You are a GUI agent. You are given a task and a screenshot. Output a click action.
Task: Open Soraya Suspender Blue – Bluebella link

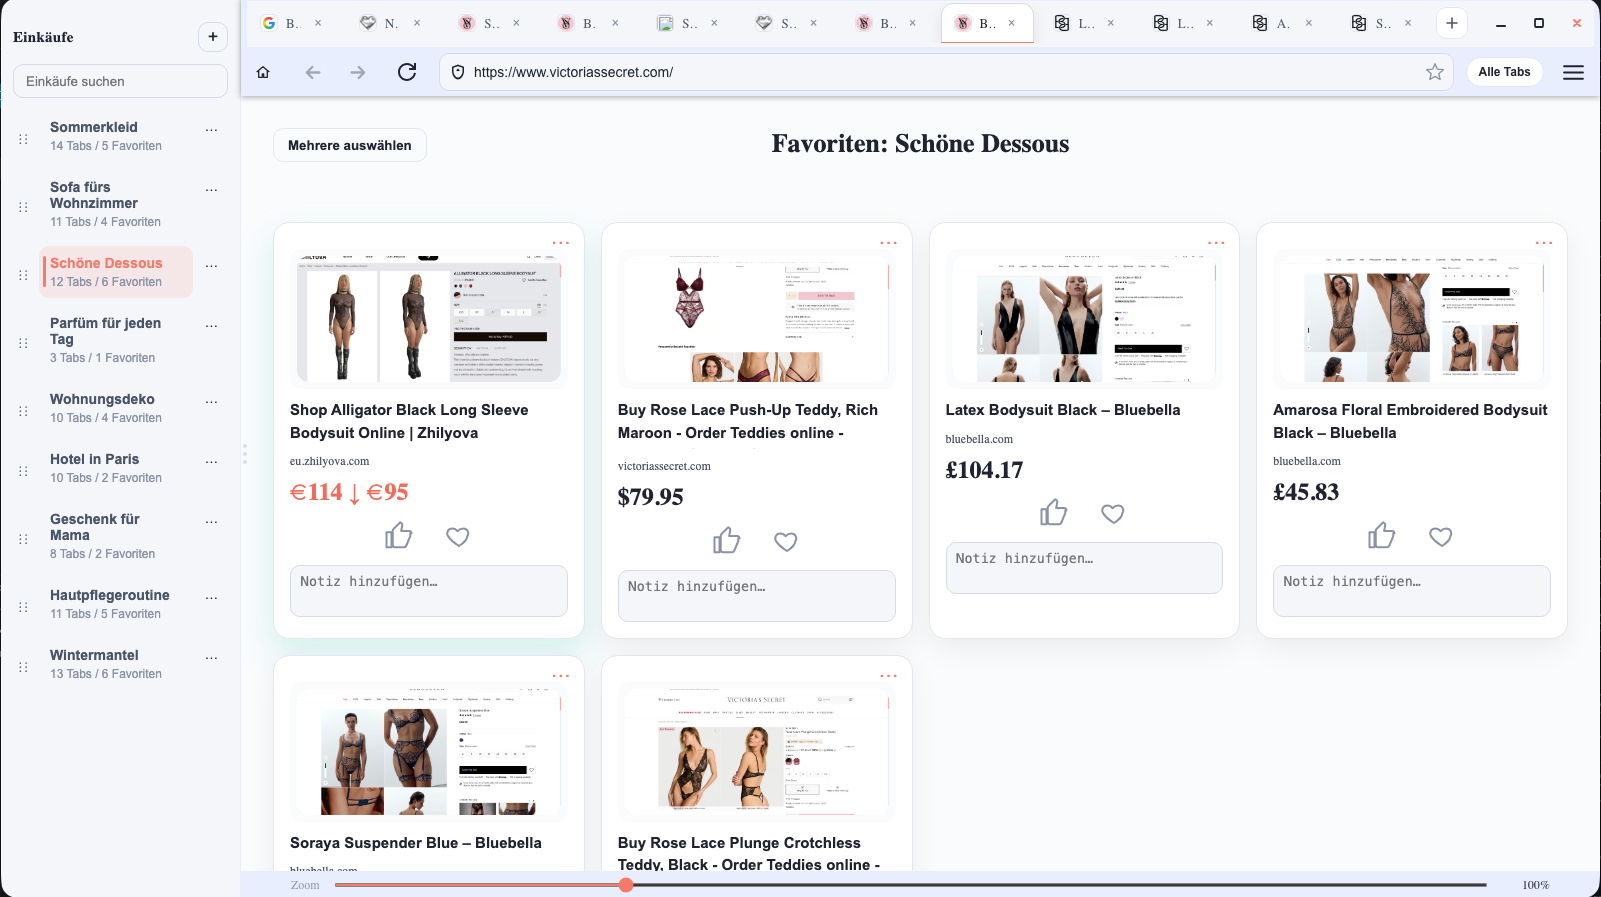[416, 843]
